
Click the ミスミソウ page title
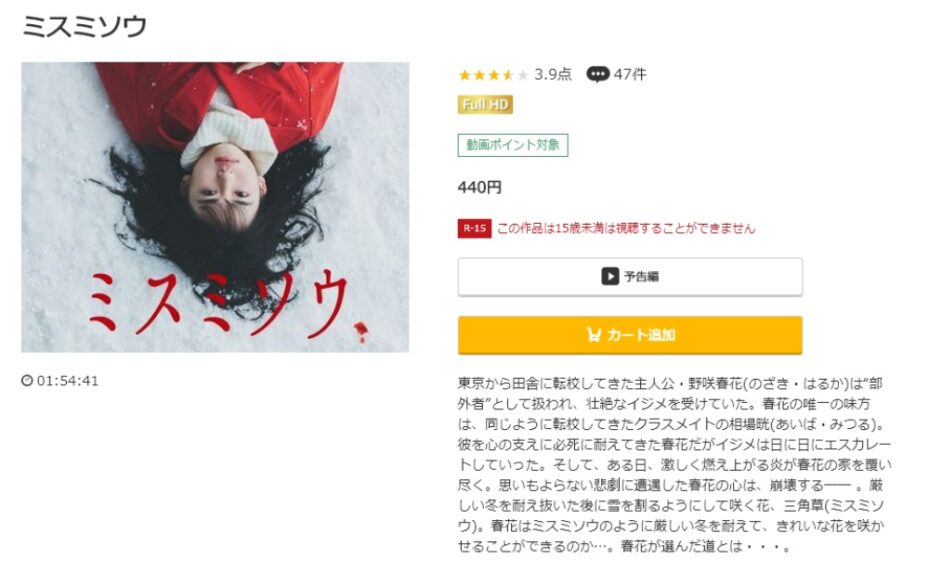pyautogui.click(x=84, y=27)
